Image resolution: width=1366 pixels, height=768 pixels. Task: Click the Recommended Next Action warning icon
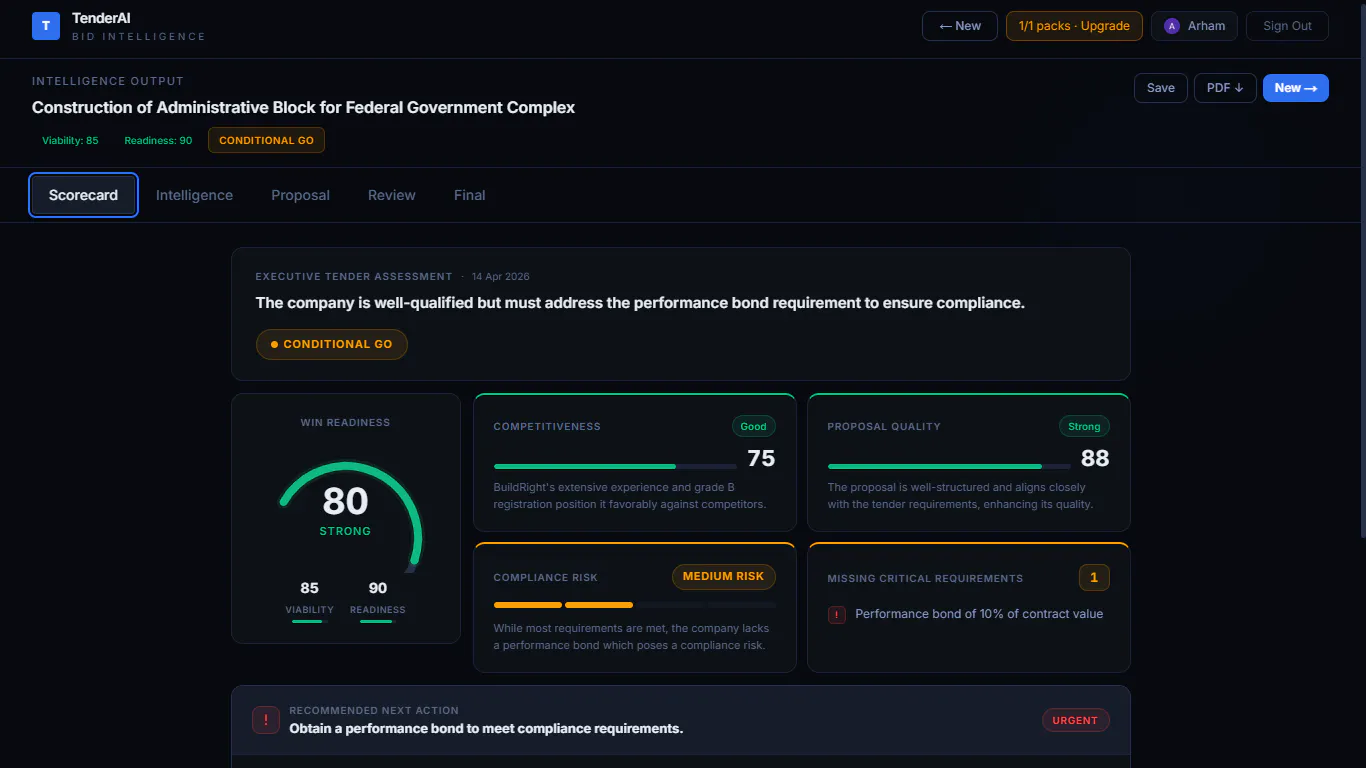[266, 720]
